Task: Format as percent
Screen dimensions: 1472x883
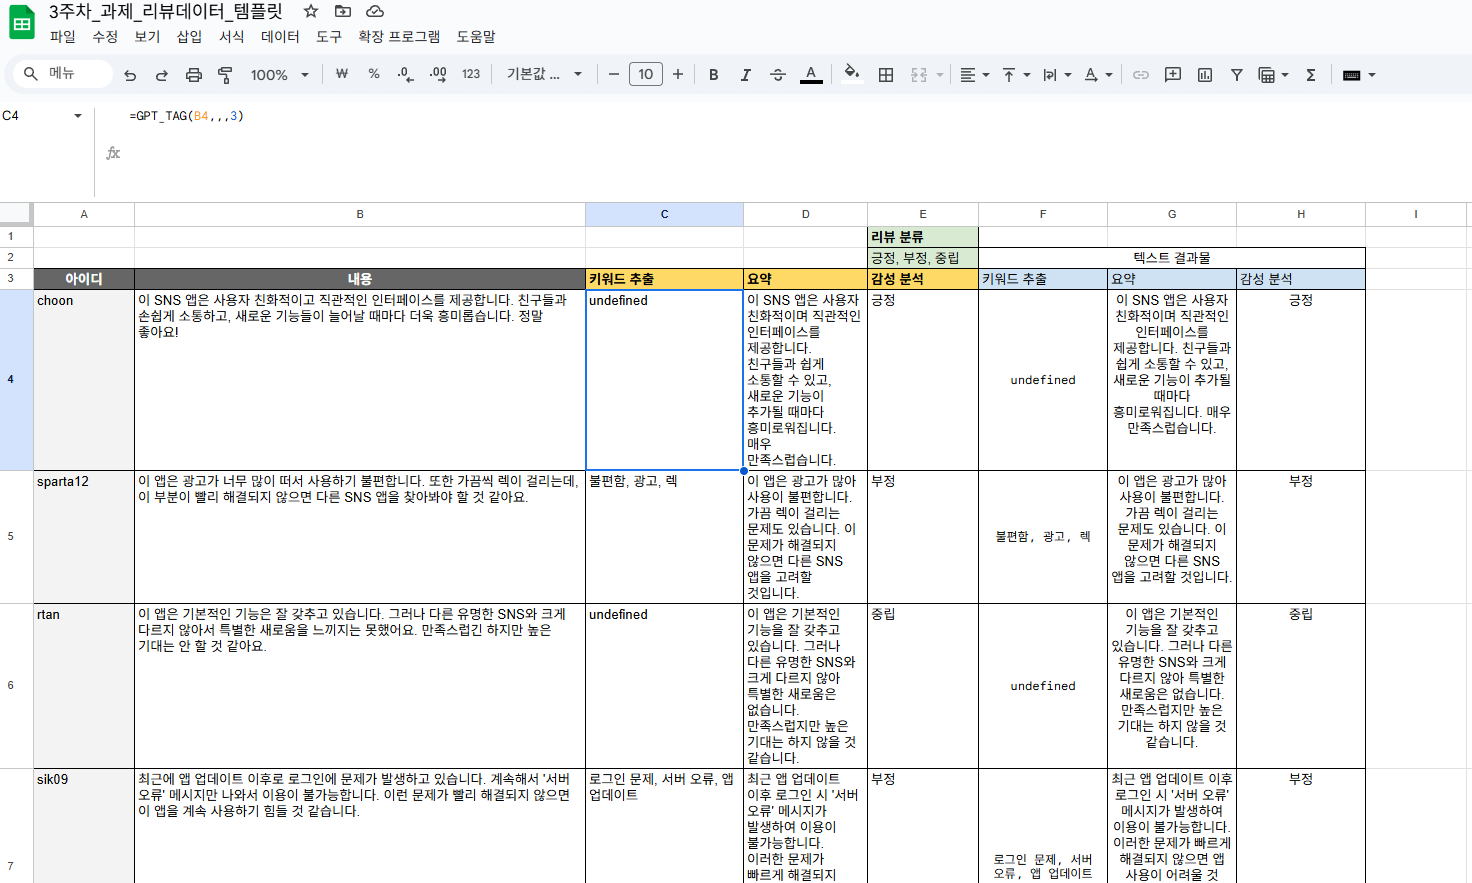Action: [374, 74]
